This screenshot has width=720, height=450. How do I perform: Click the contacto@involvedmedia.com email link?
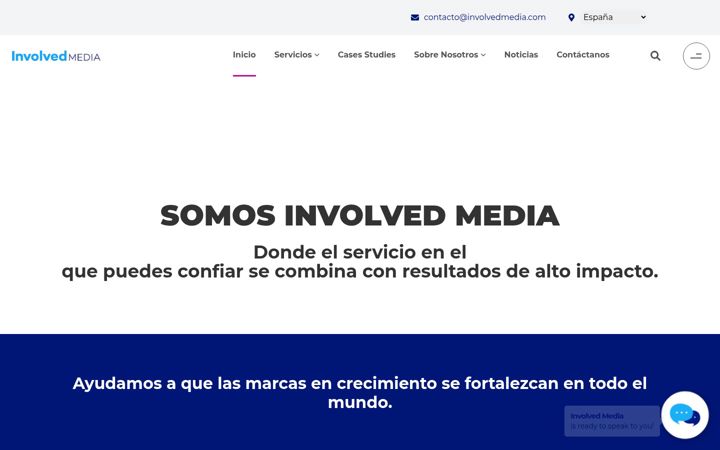pos(484,17)
